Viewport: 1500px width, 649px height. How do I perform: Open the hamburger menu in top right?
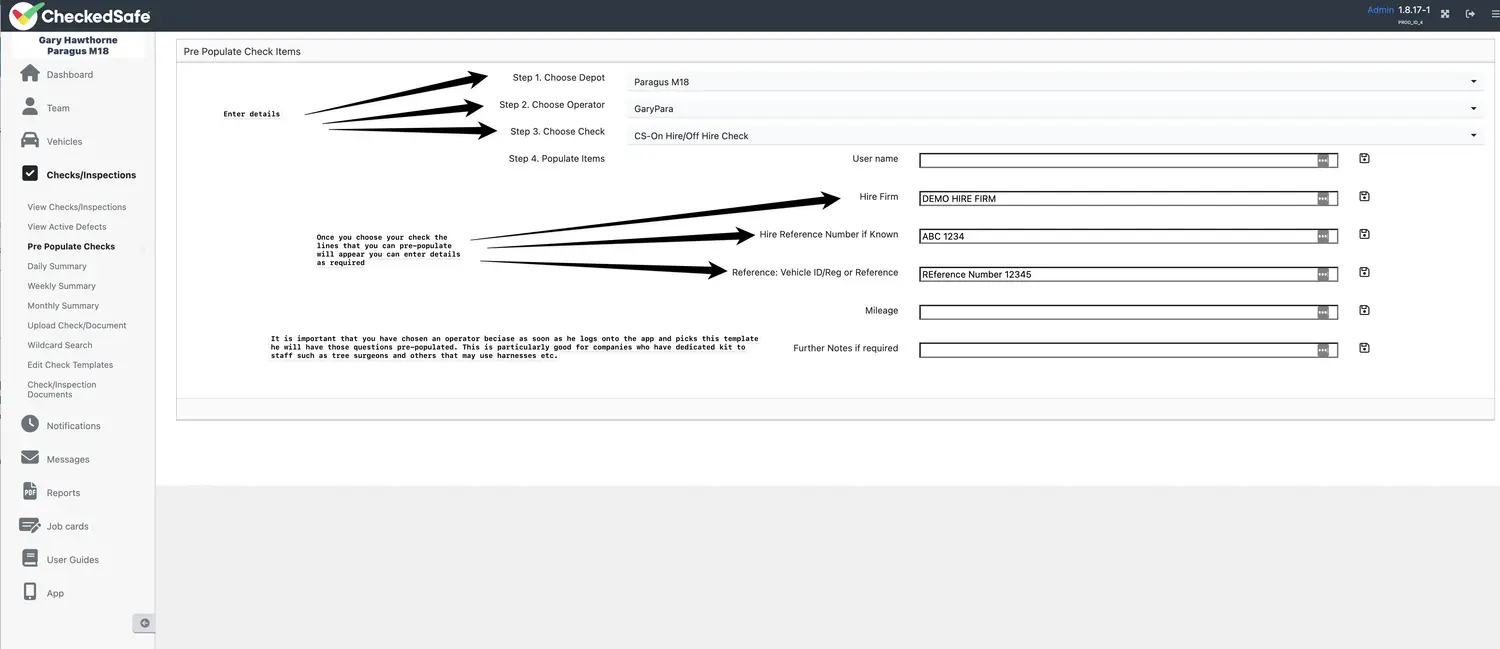(1494, 14)
